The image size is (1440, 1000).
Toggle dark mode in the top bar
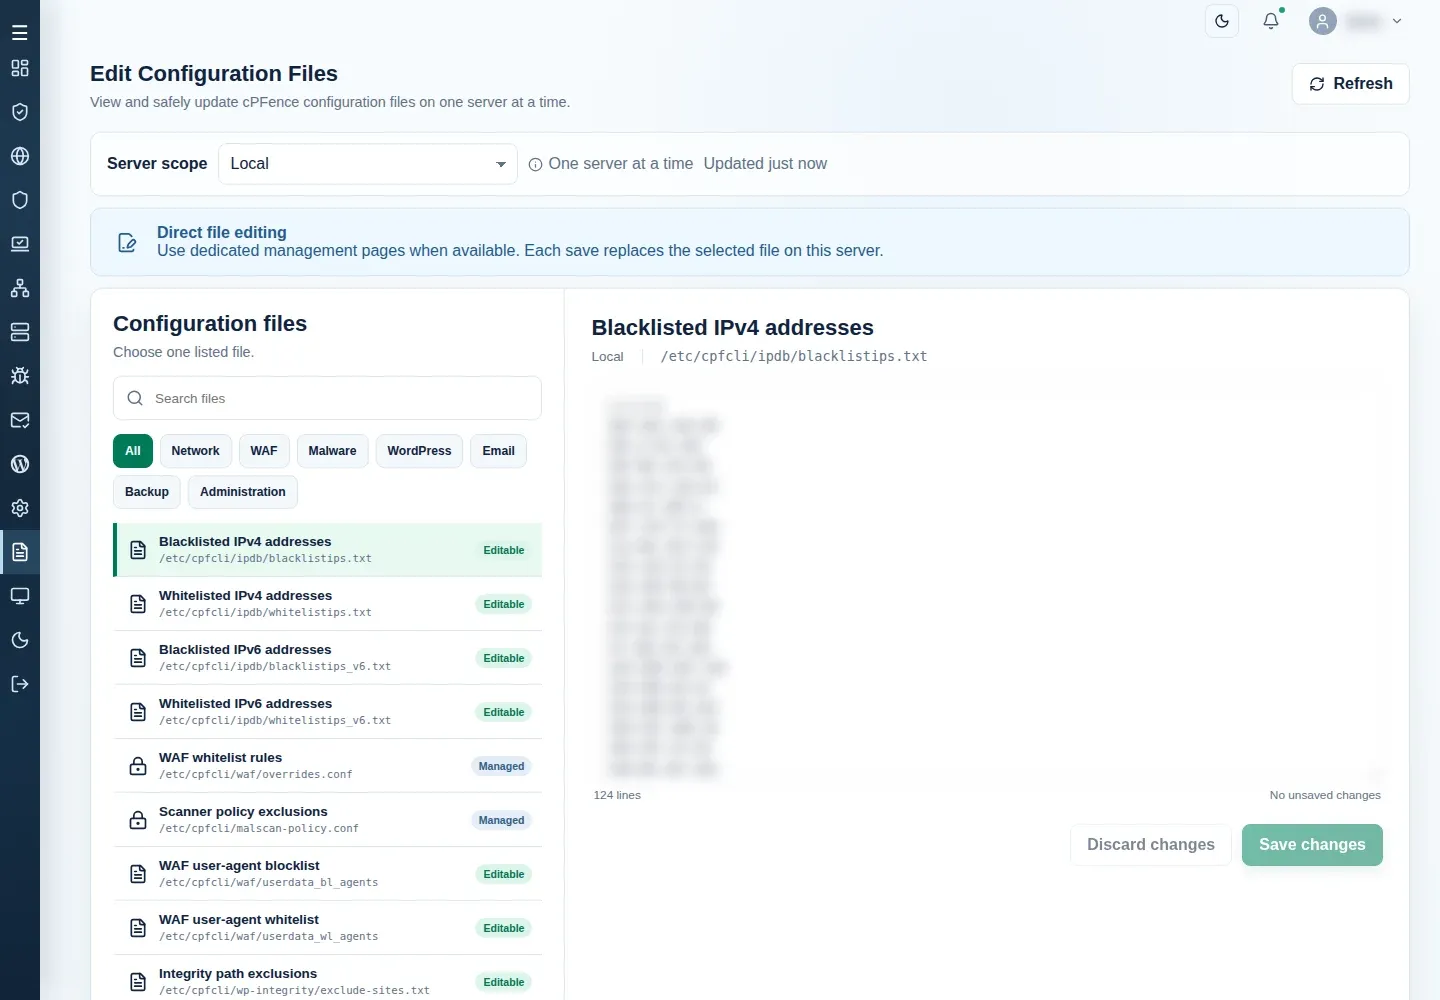[1222, 21]
